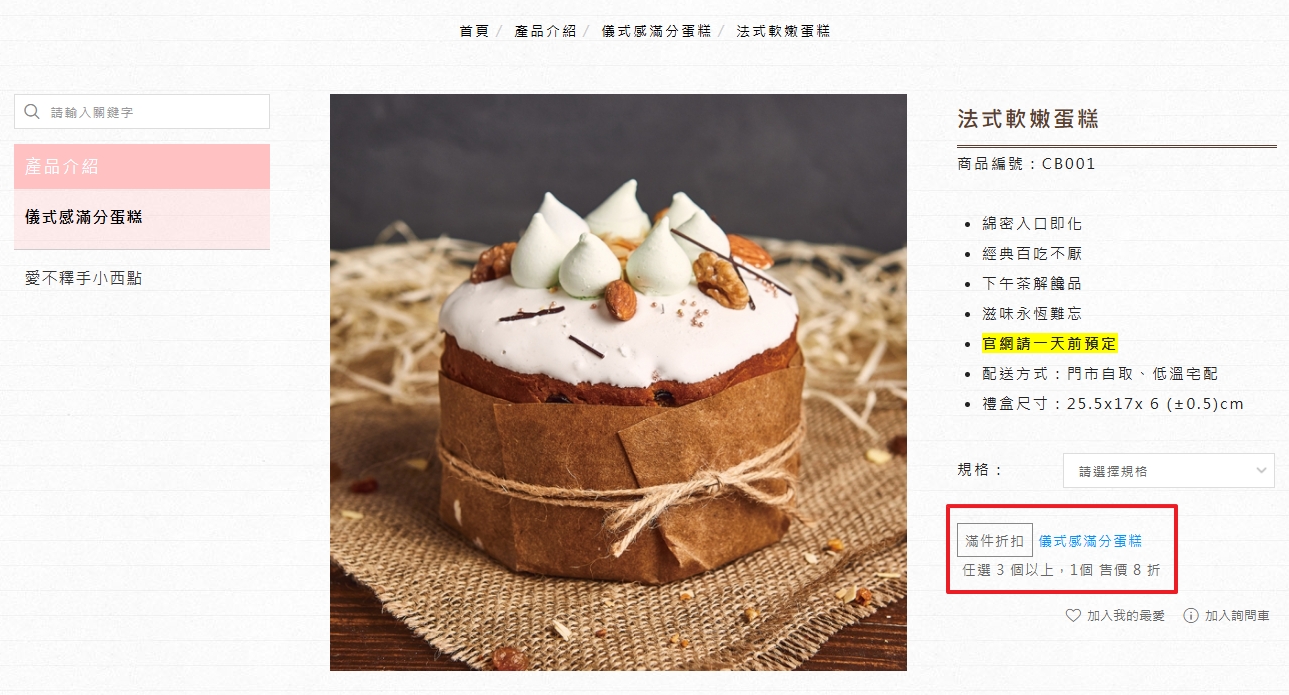Click 法式軟嫩蛋糕 in the breadcrumb
Viewport: 1289px width, 695px height.
[x=783, y=31]
